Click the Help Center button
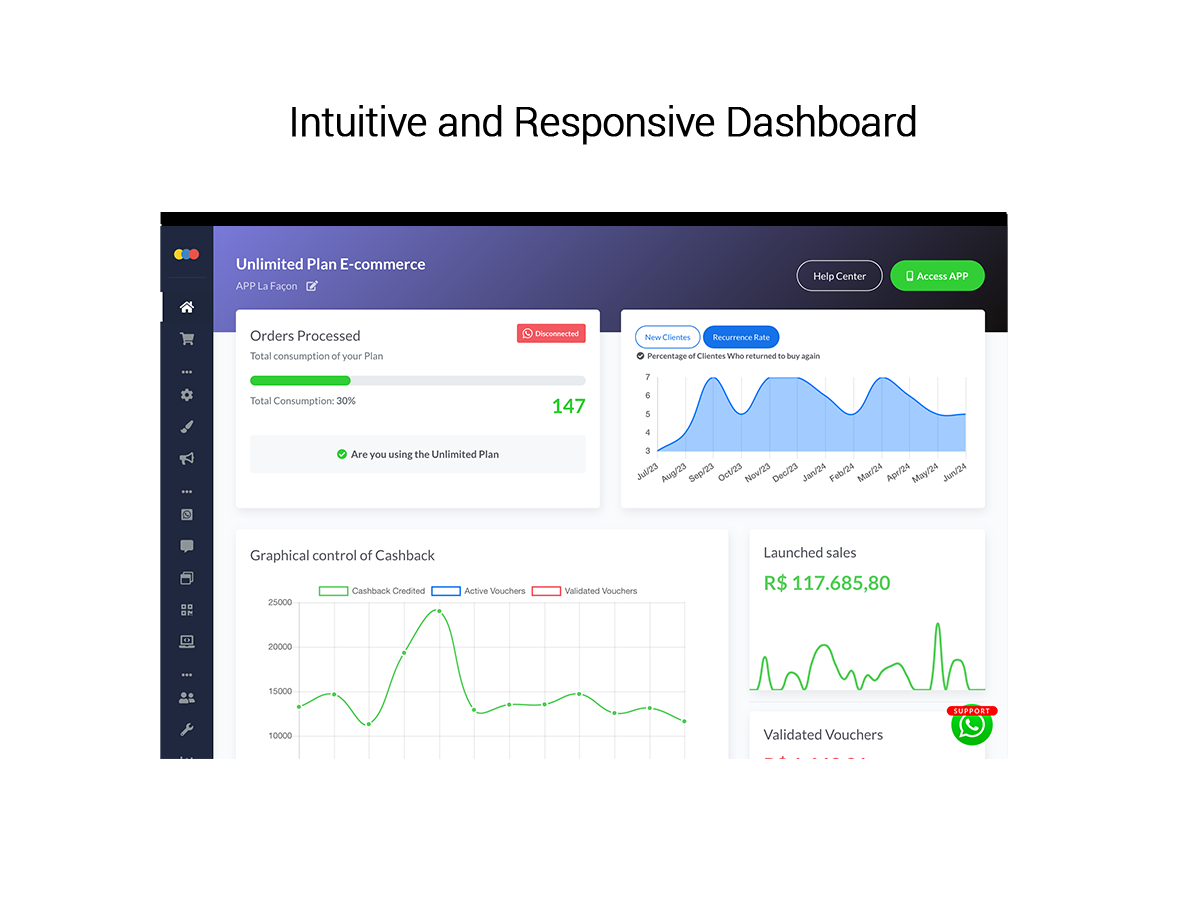The height and width of the screenshot is (900, 1200). tap(839, 276)
